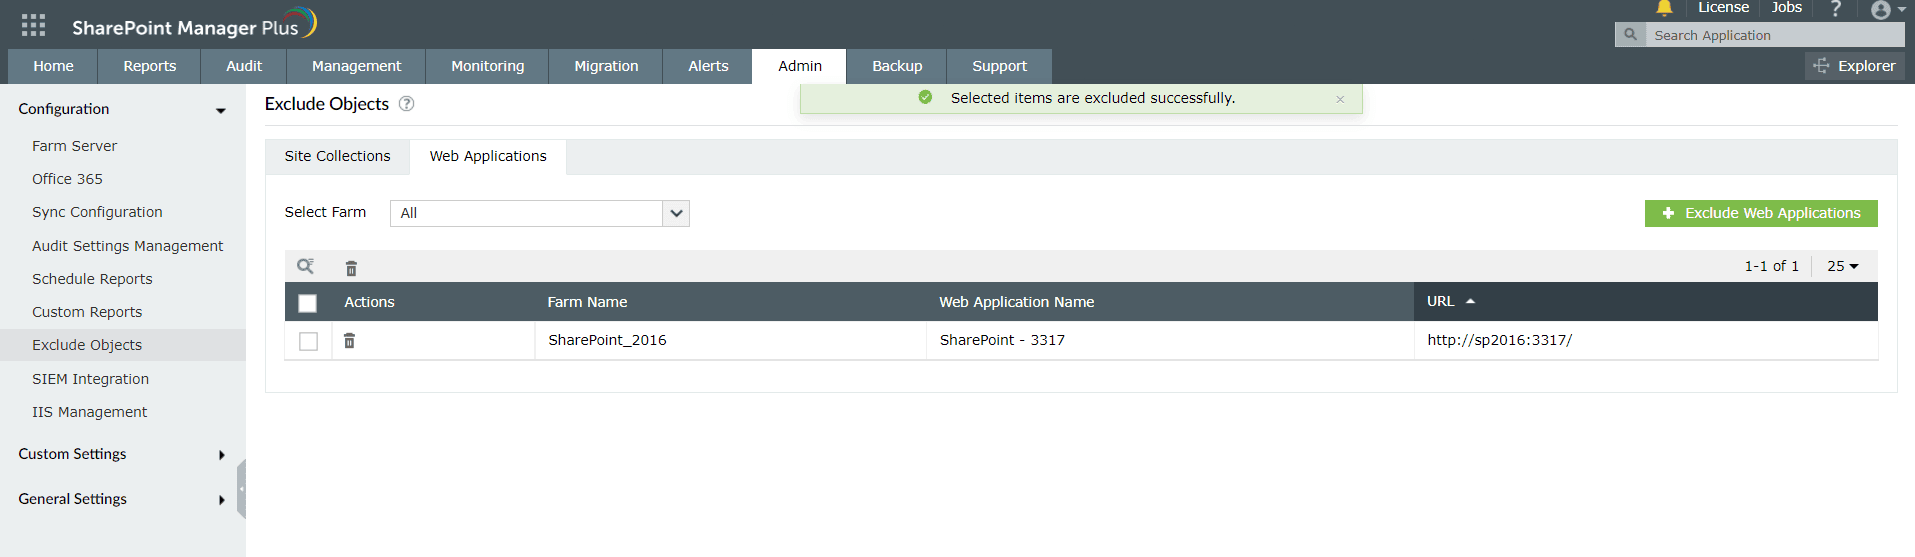Click the Exclude Objects help icon

(406, 104)
